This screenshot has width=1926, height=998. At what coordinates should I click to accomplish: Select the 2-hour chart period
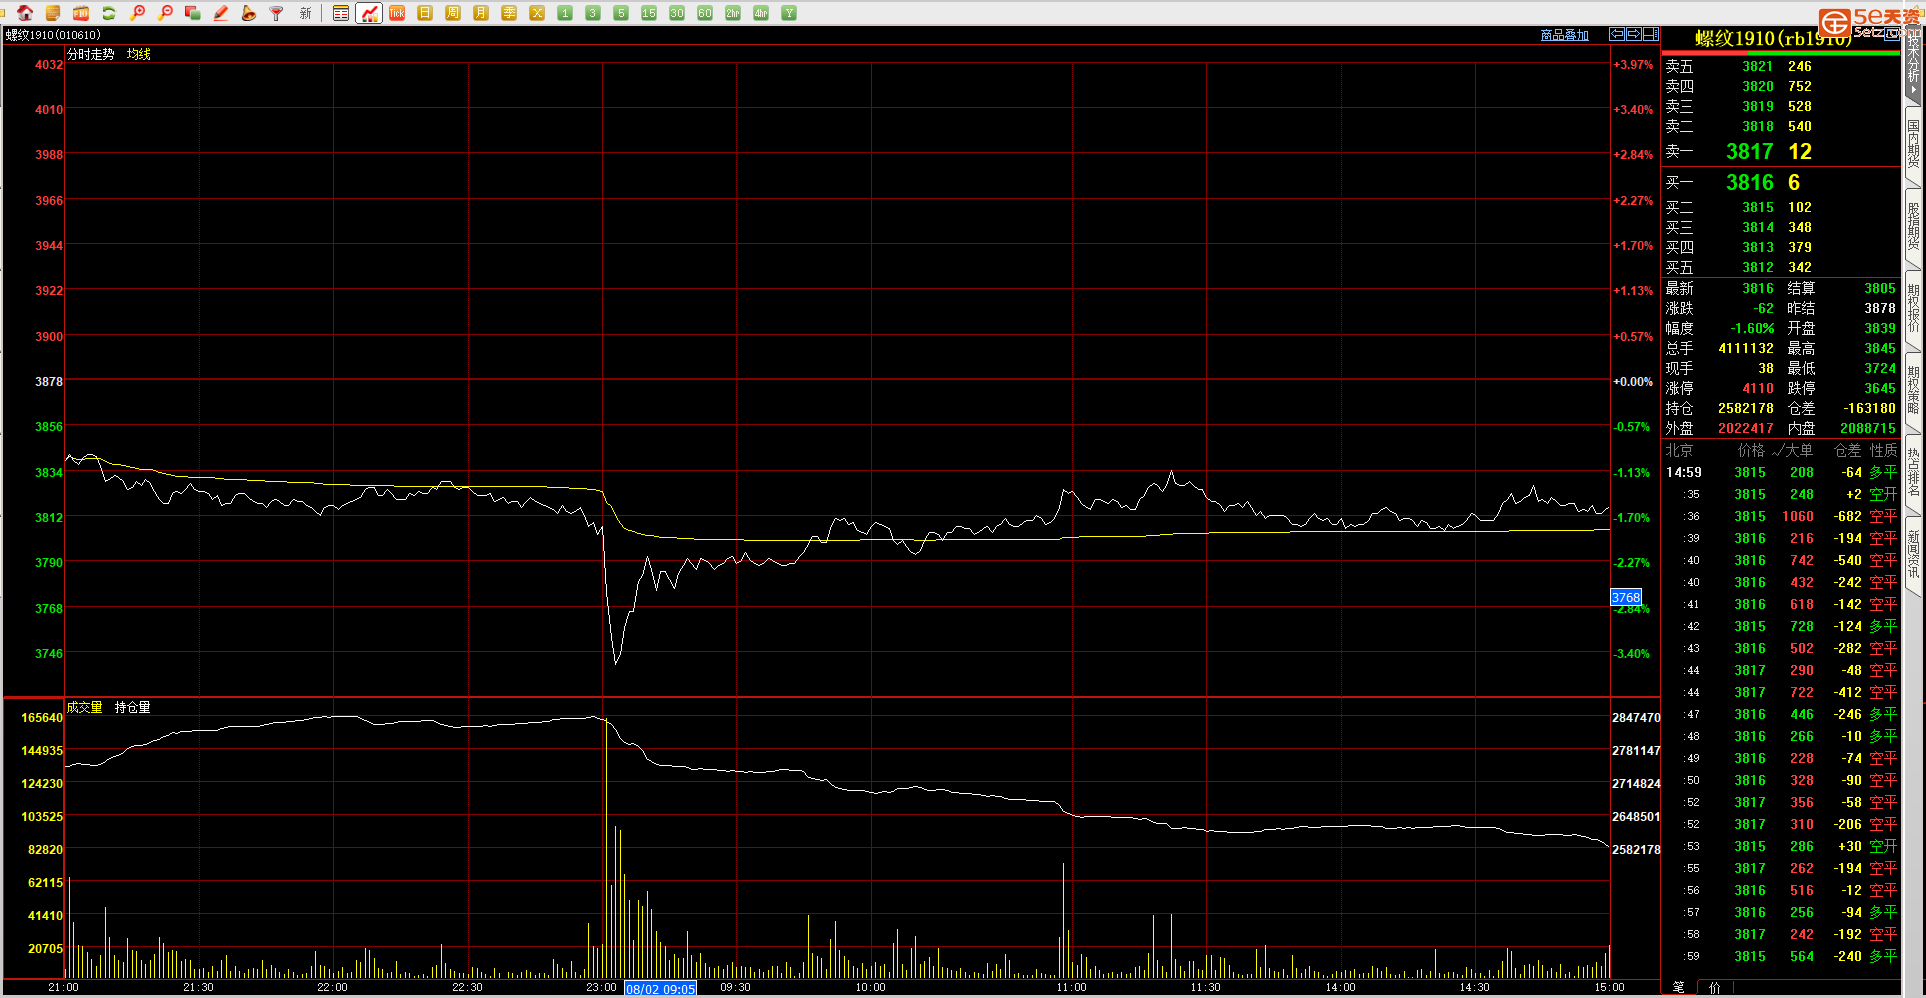coord(733,13)
